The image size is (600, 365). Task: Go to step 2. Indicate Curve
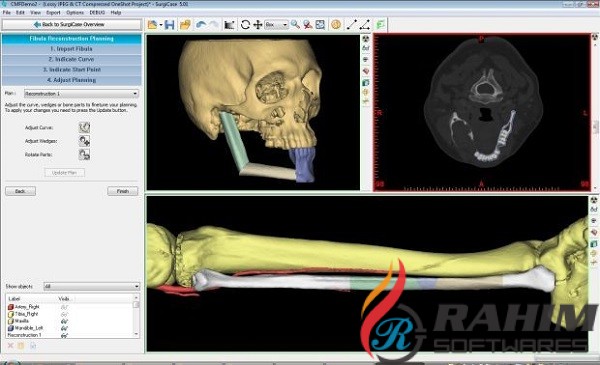coord(72,59)
